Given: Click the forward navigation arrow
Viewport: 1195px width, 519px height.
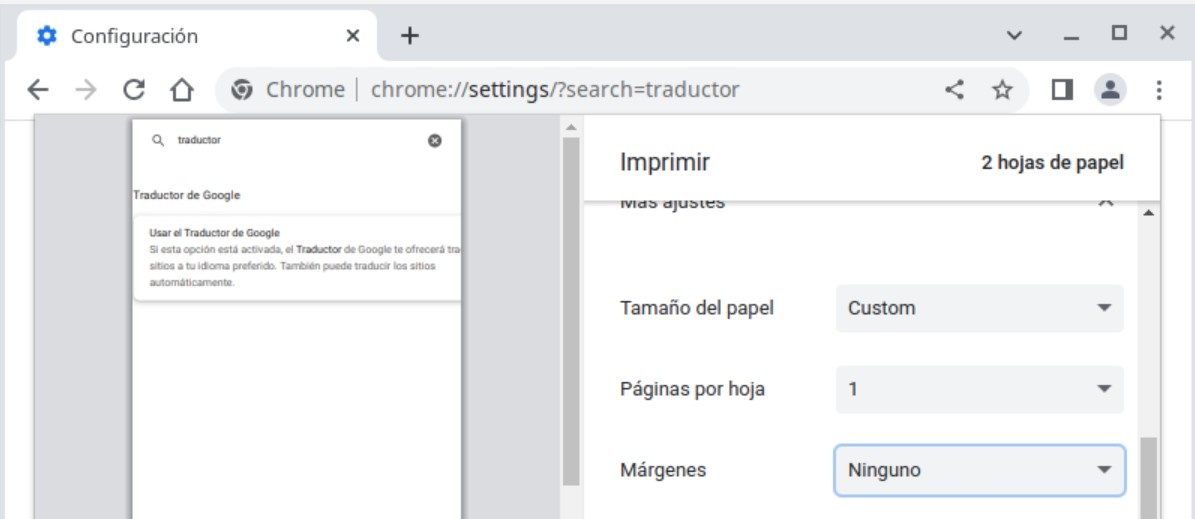Looking at the screenshot, I should tap(86, 90).
